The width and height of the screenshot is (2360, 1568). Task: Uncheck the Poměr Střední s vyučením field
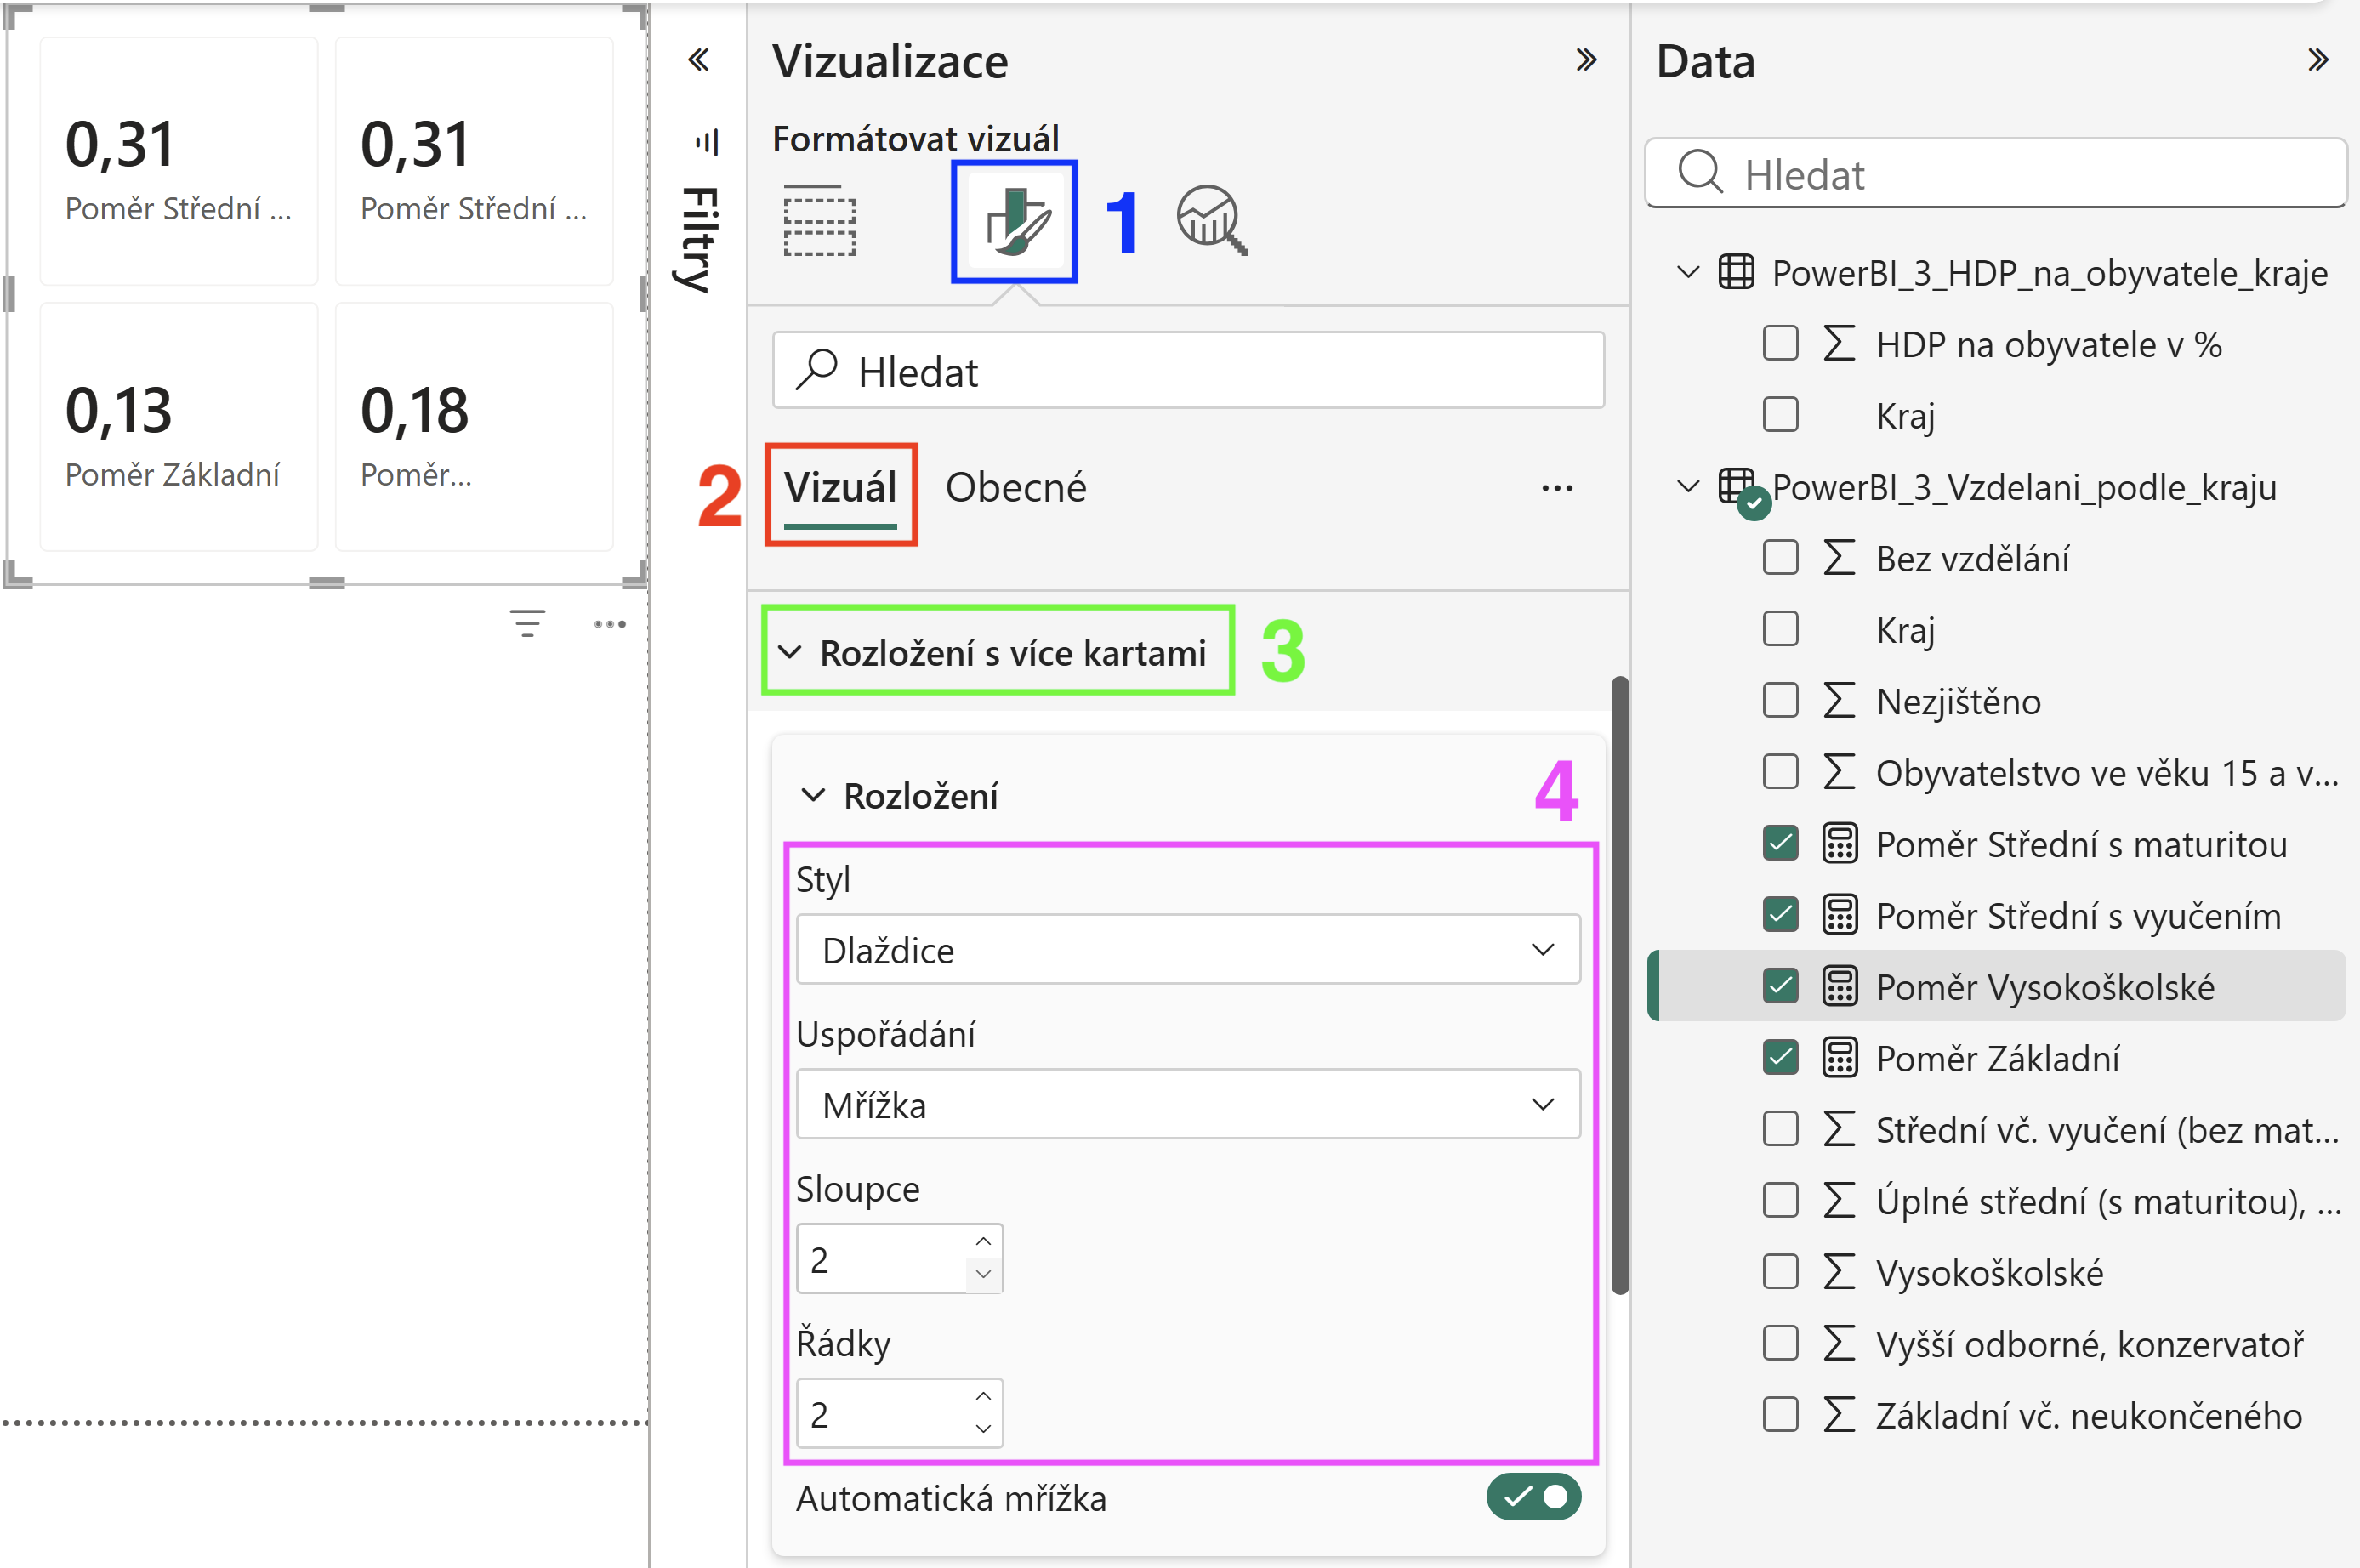click(x=1780, y=914)
